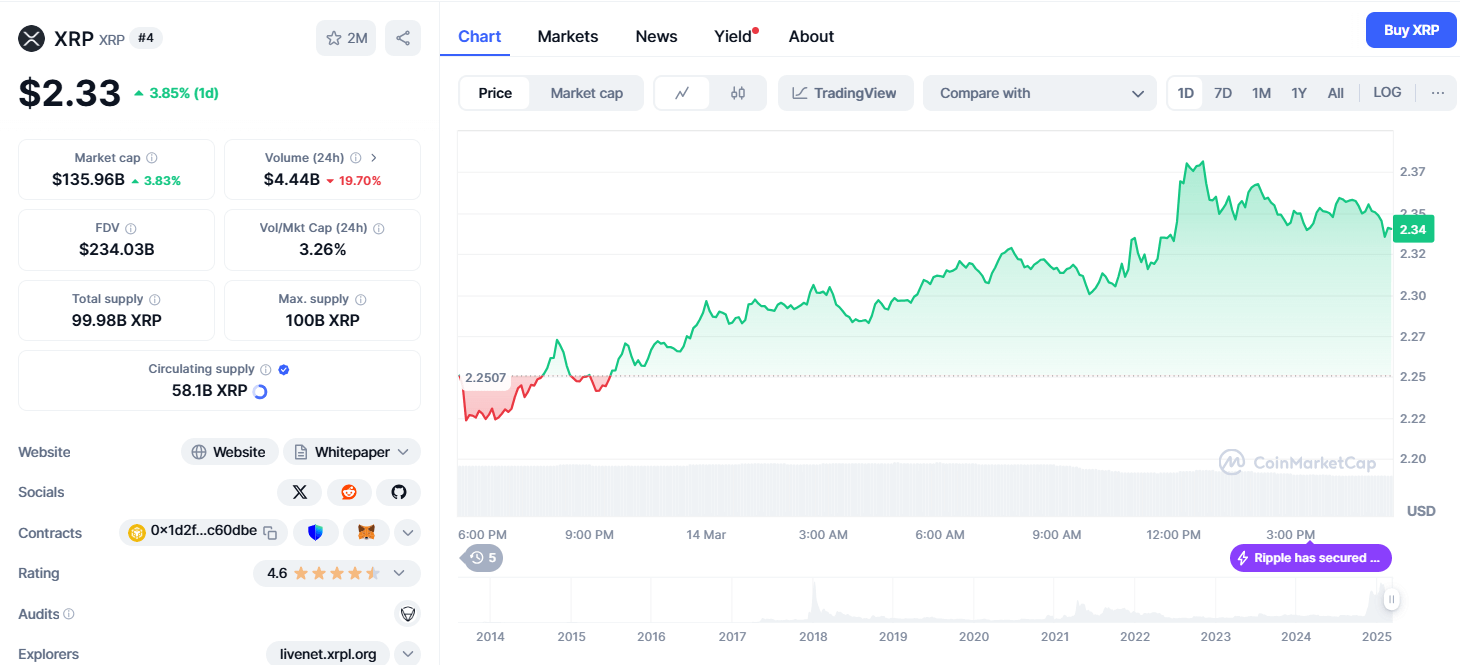Copy the 0x1d2f...c60dbe contract address
1460x665 pixels.
tap(270, 532)
